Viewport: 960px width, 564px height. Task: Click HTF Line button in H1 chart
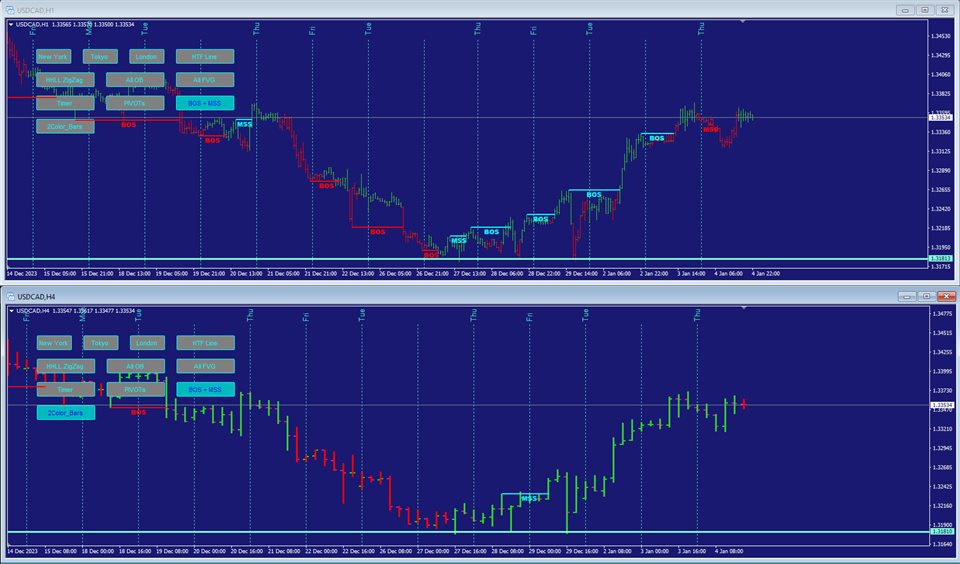(x=204, y=57)
